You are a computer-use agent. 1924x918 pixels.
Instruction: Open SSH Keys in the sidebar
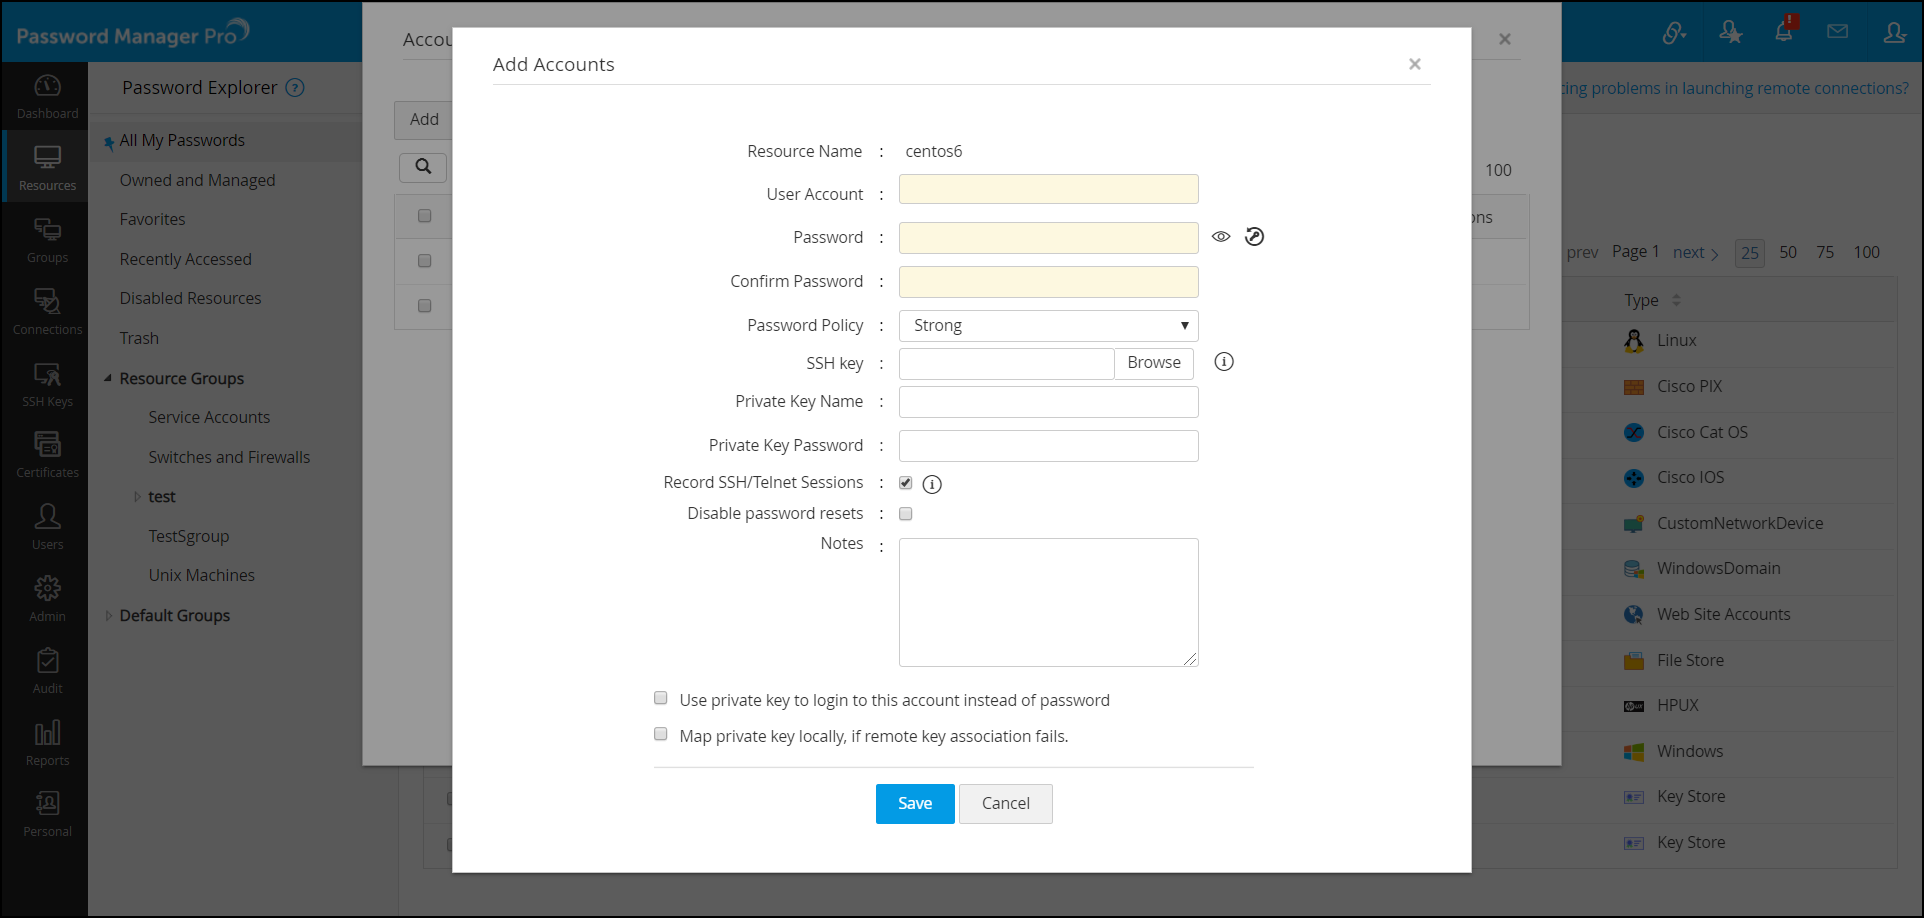click(x=47, y=384)
